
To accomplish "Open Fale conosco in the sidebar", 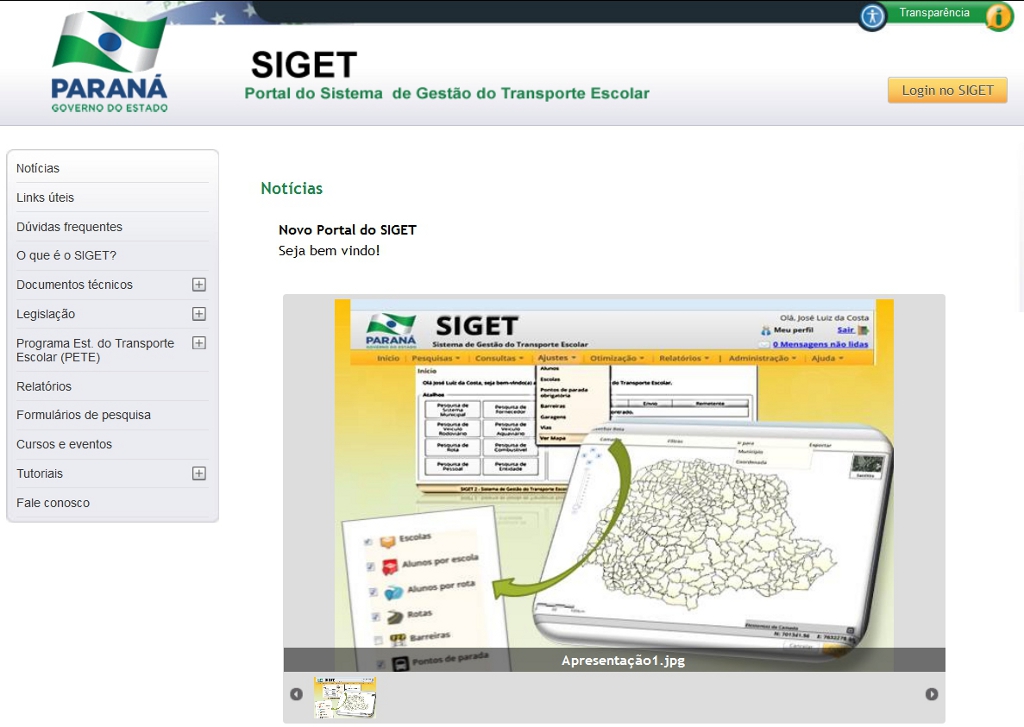I will 112,503.
